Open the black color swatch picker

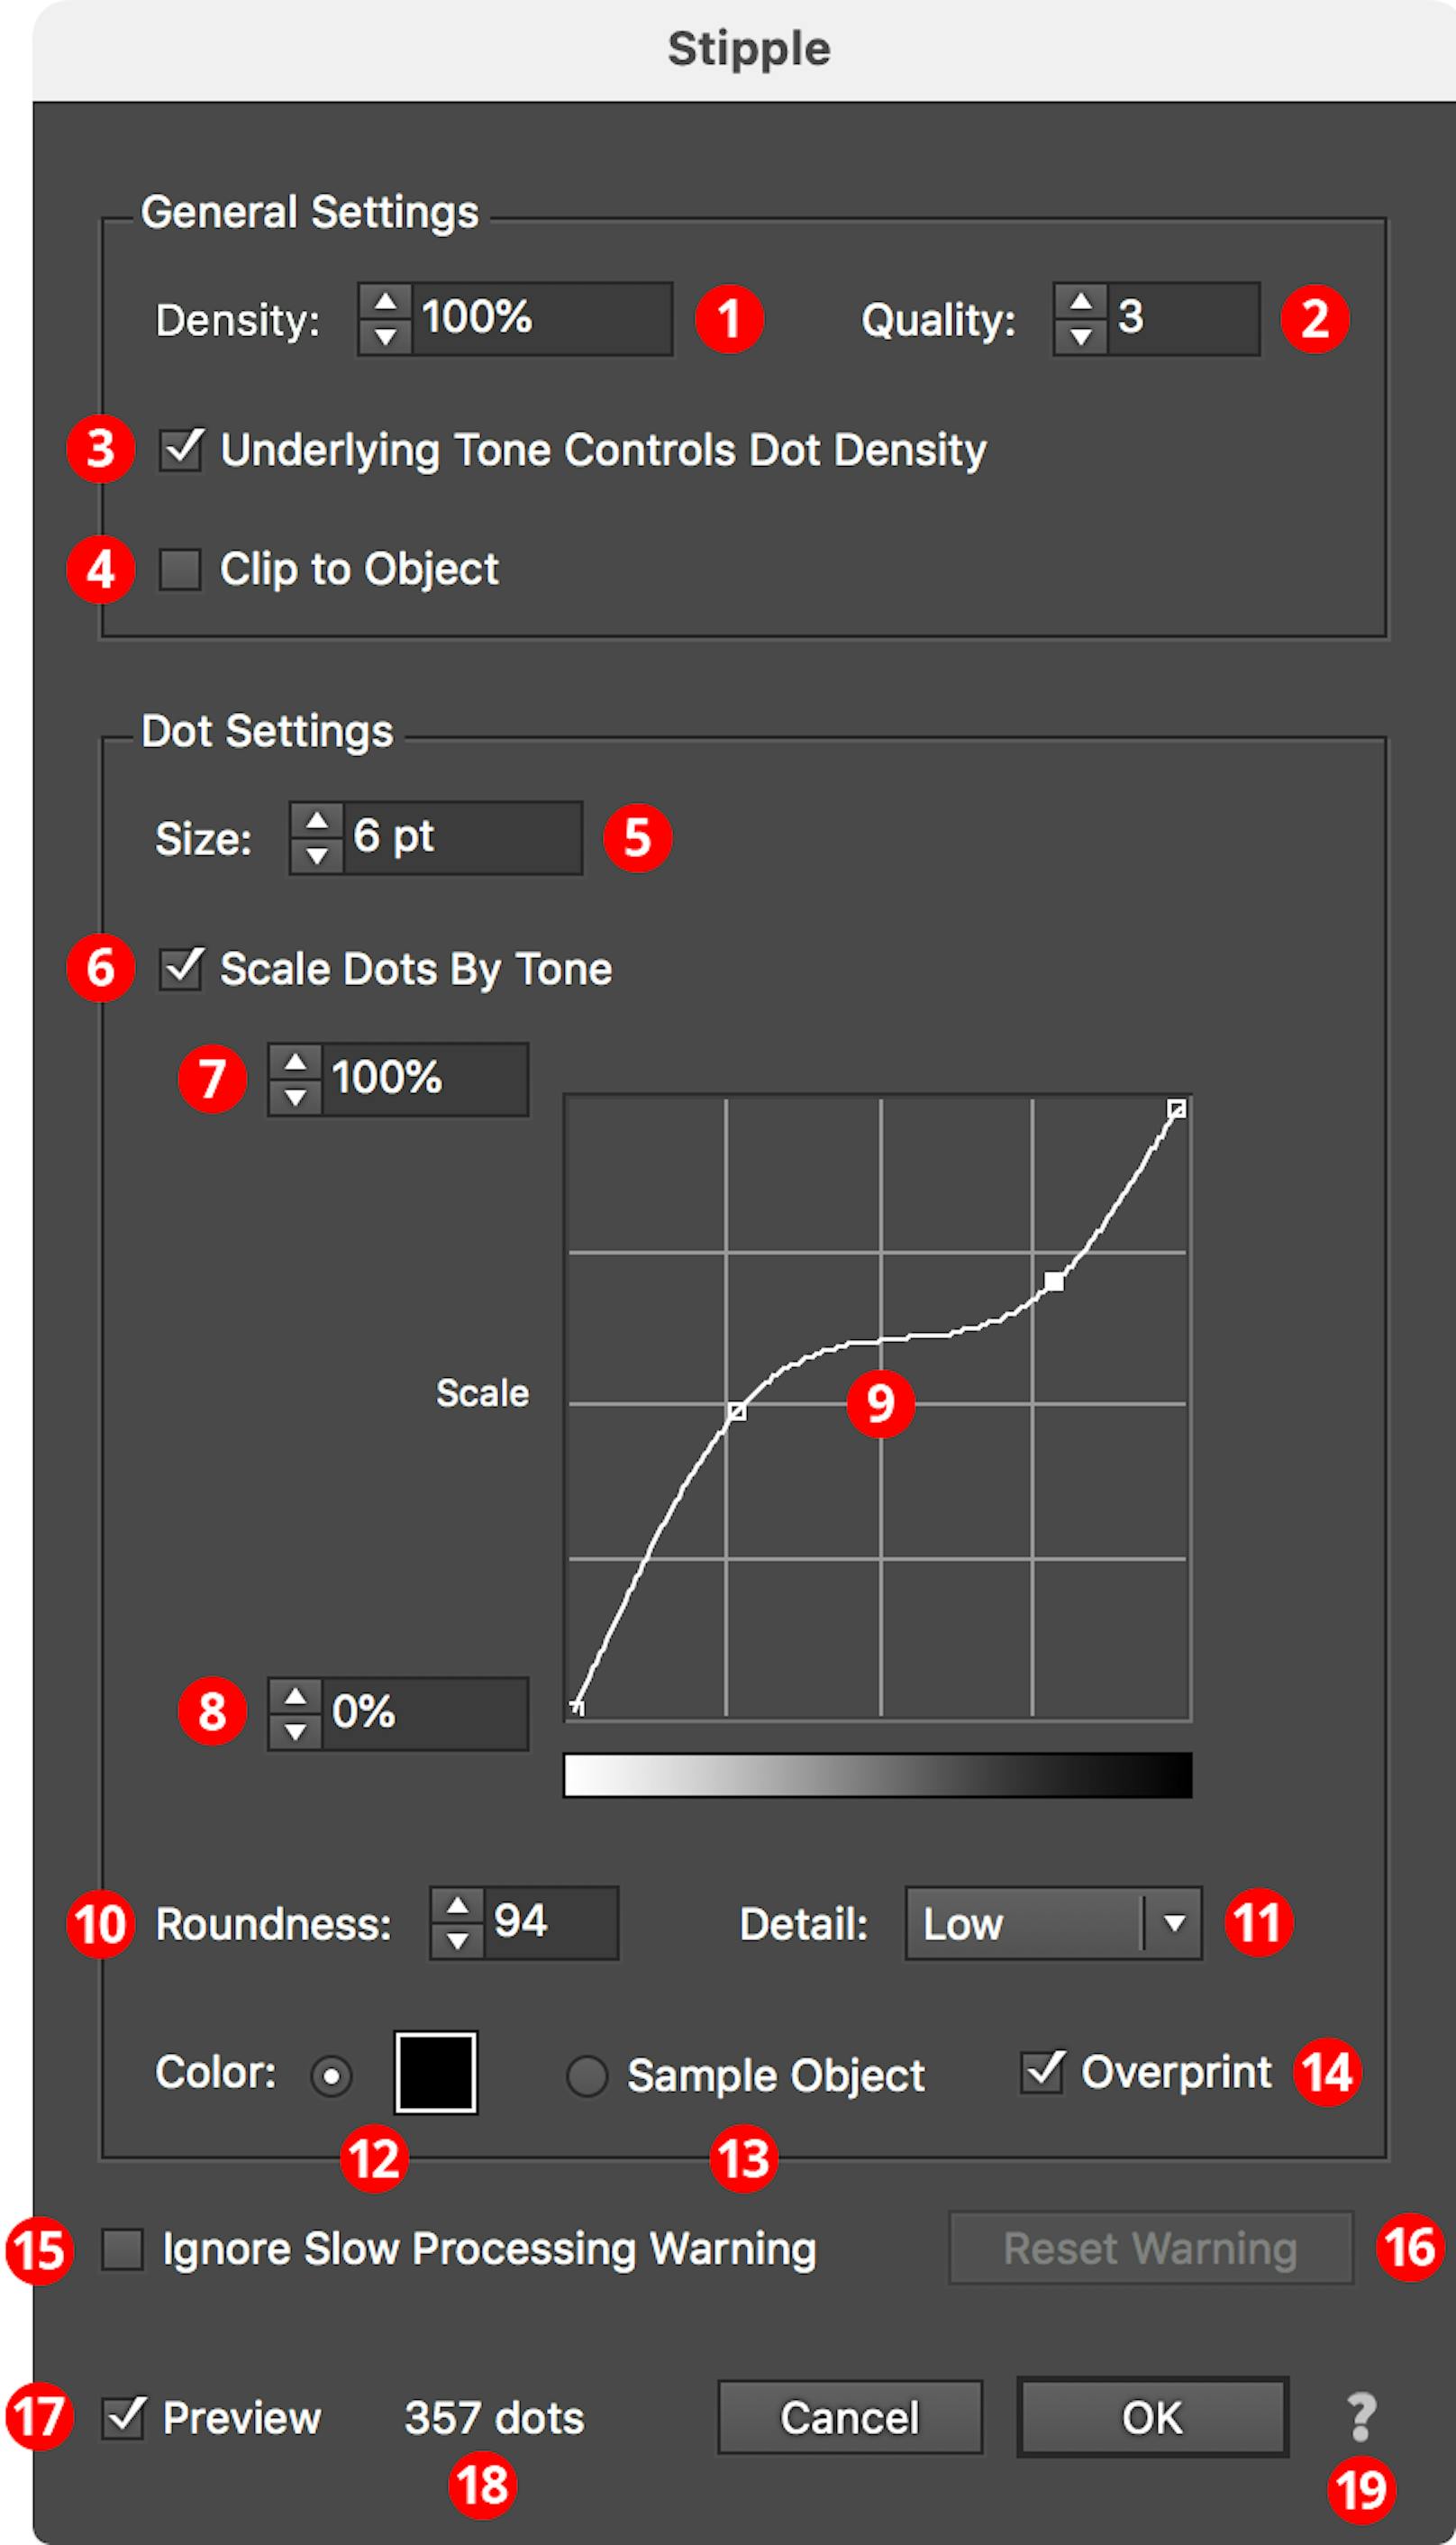coord(435,2073)
